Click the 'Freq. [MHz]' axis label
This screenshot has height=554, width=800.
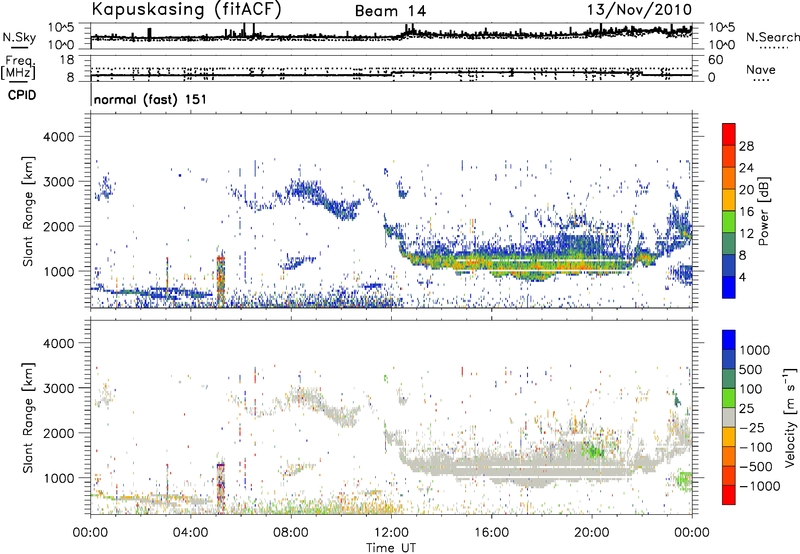pyautogui.click(x=18, y=68)
